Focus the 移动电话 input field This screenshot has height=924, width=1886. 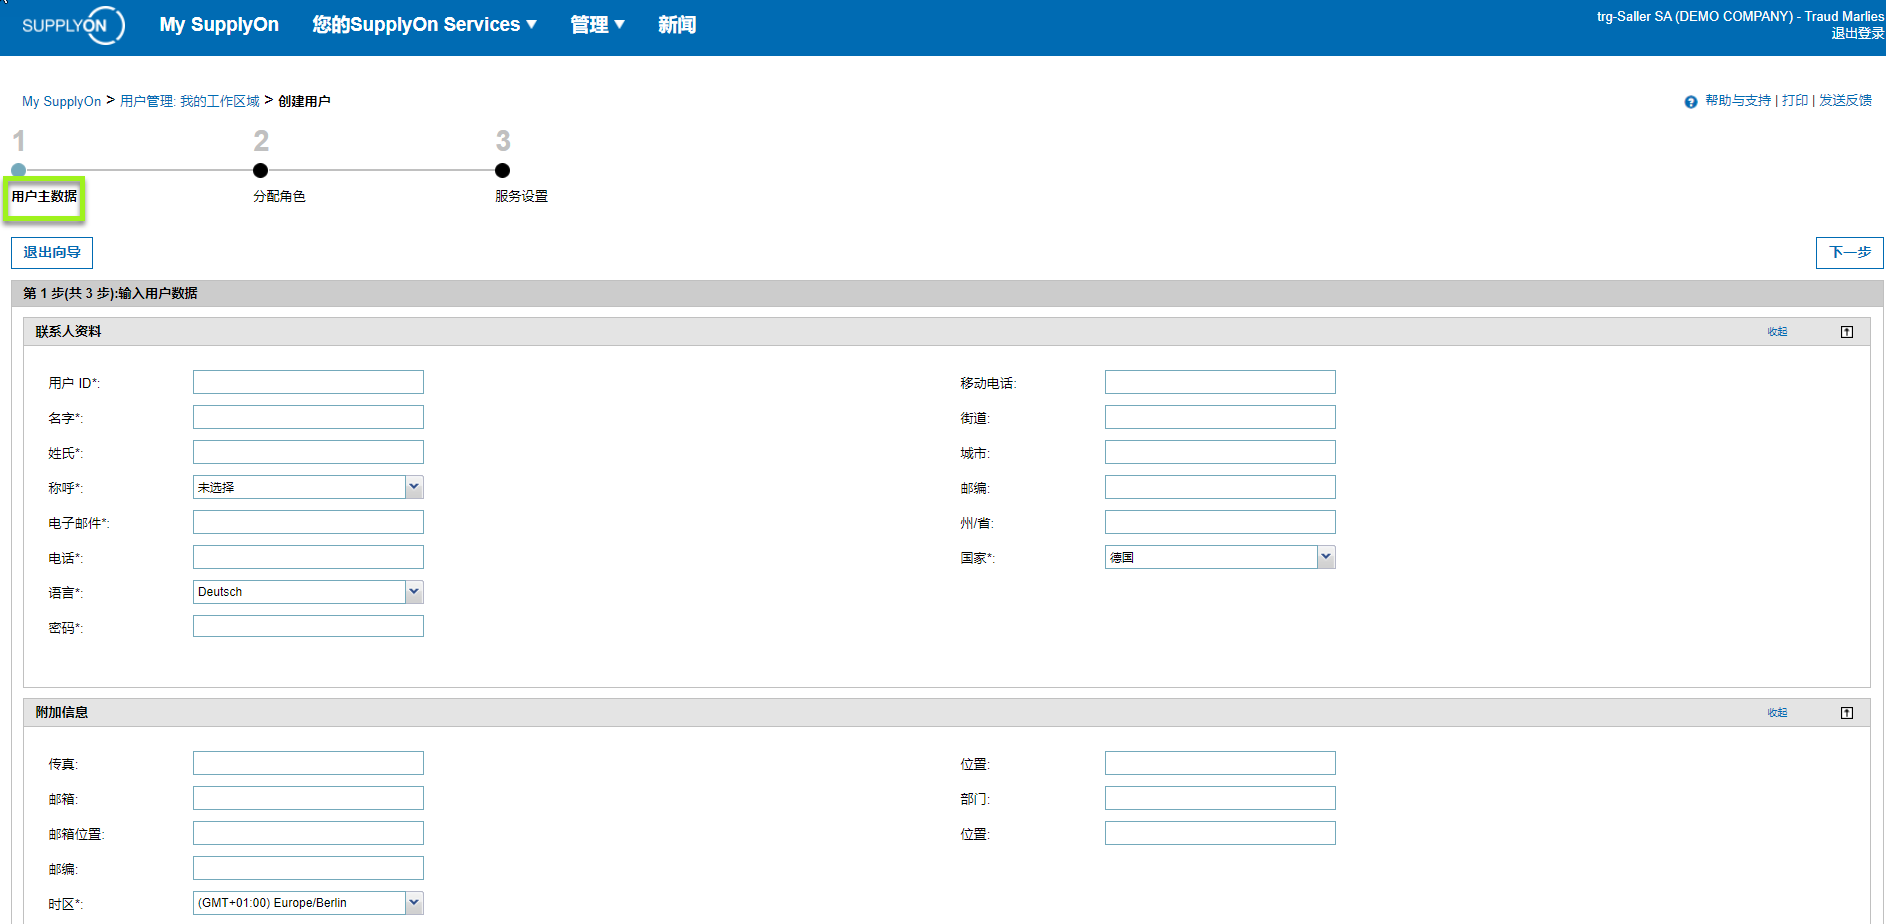coord(1220,382)
